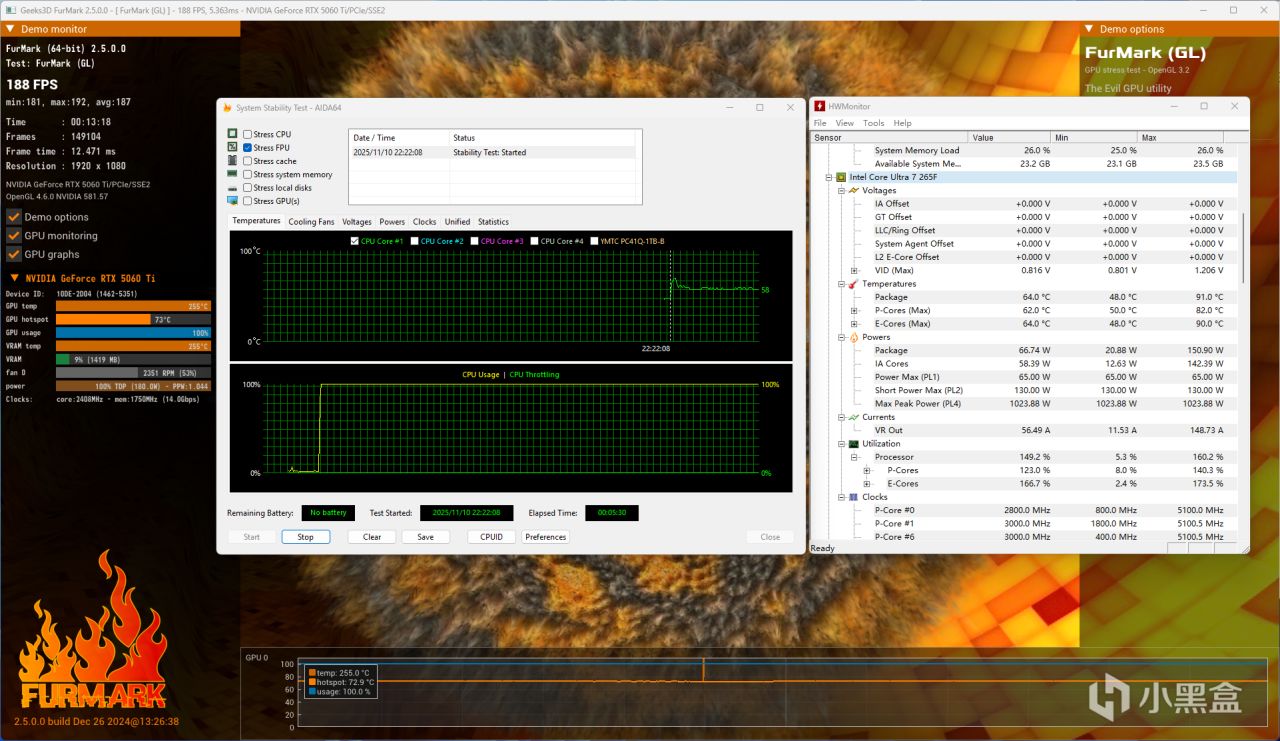The image size is (1280, 741).
Task: Switch to the Powers tab in AIDA64
Action: (392, 222)
